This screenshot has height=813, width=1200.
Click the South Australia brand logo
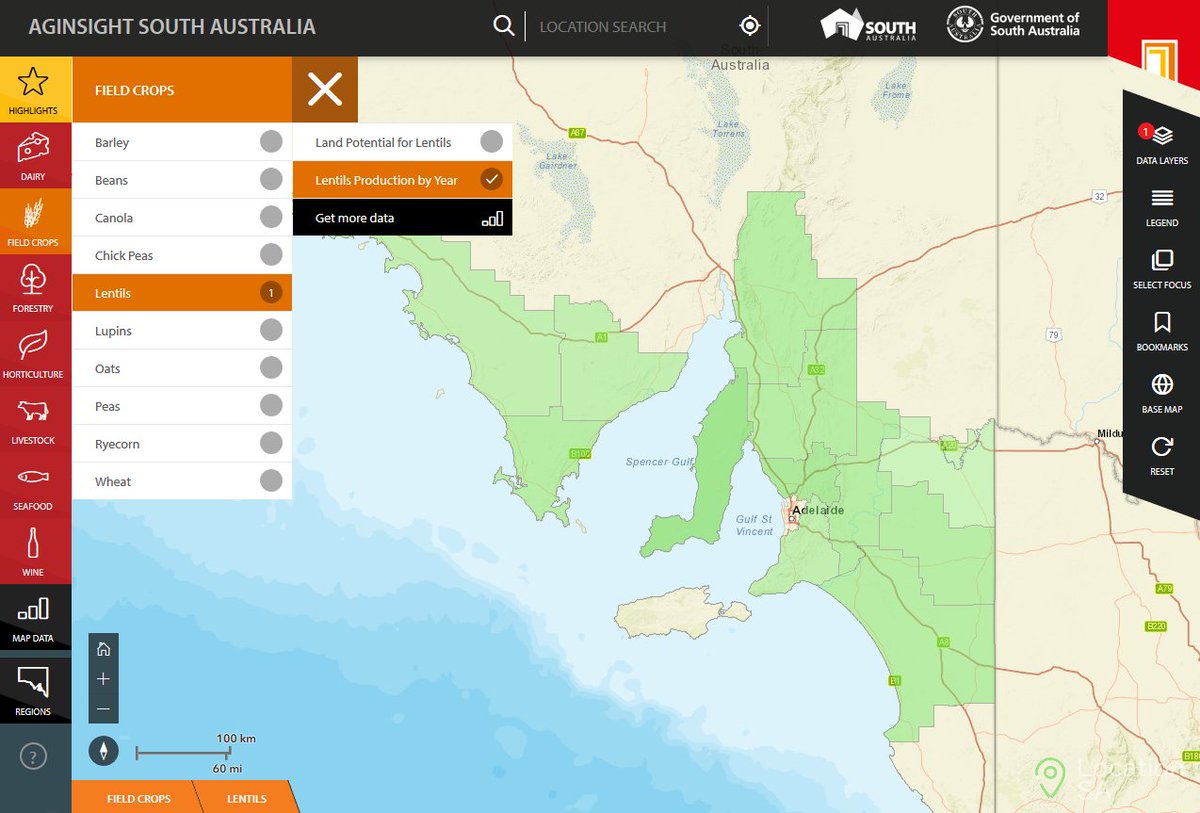(868, 26)
